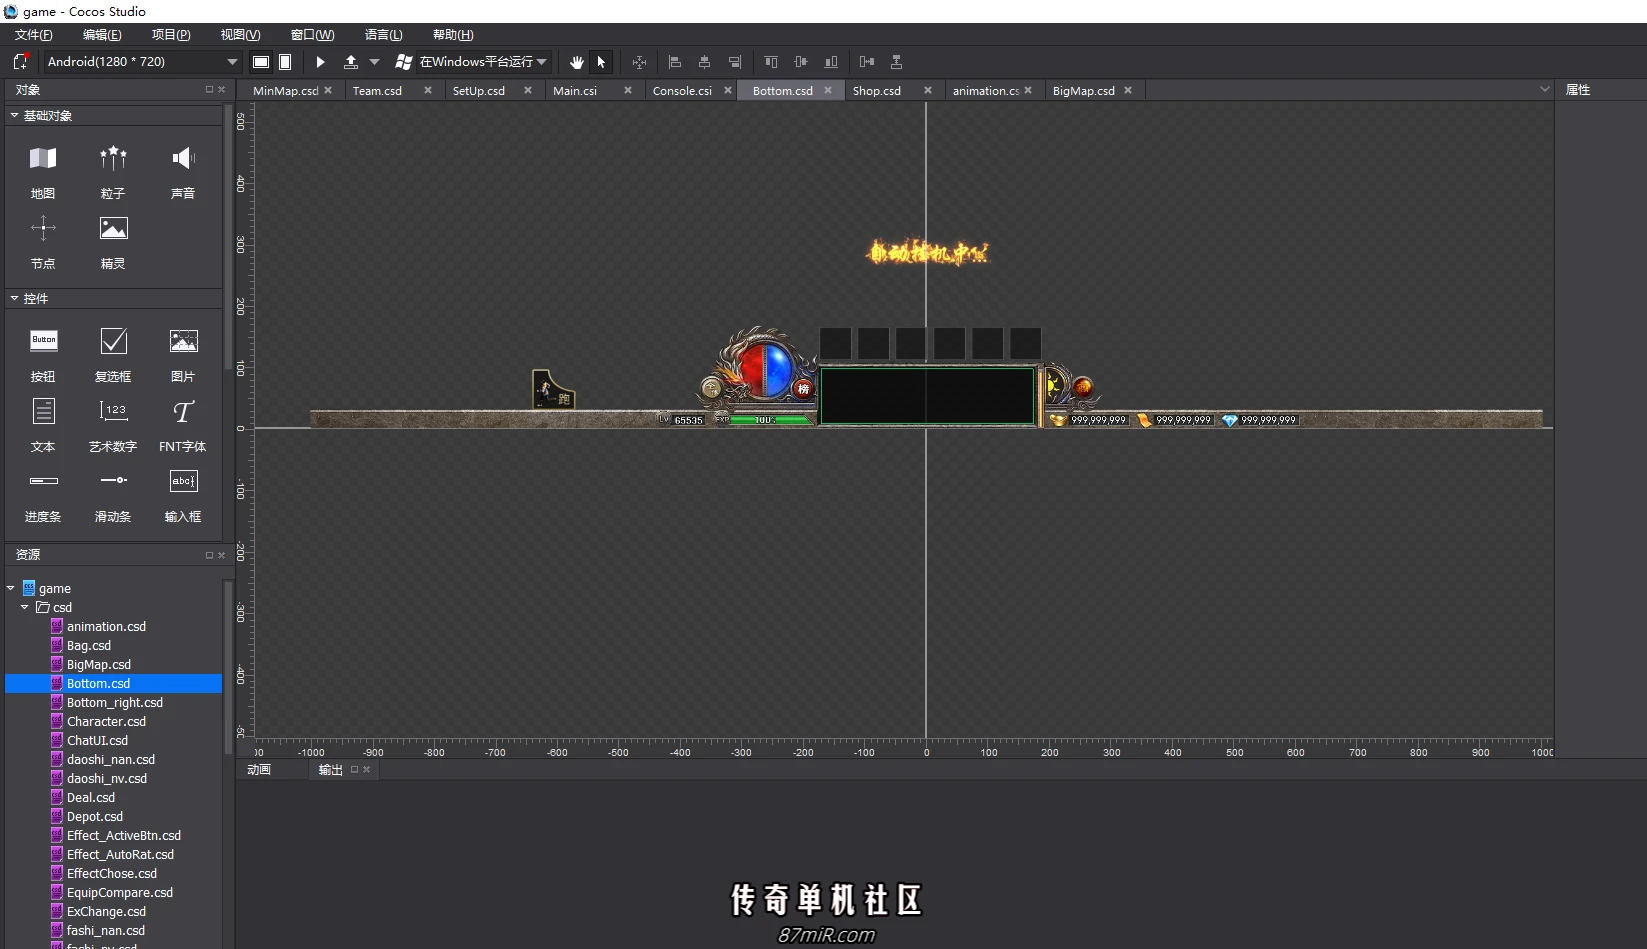Viewport: 1647px width, 949px height.
Task: Select Character.csd in resource tree
Action: [106, 722]
